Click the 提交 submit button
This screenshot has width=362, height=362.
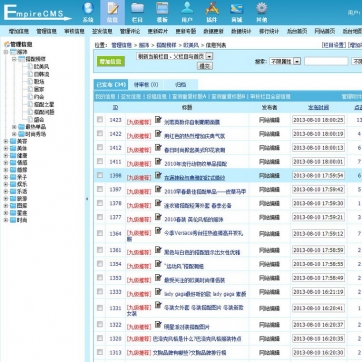205,66
